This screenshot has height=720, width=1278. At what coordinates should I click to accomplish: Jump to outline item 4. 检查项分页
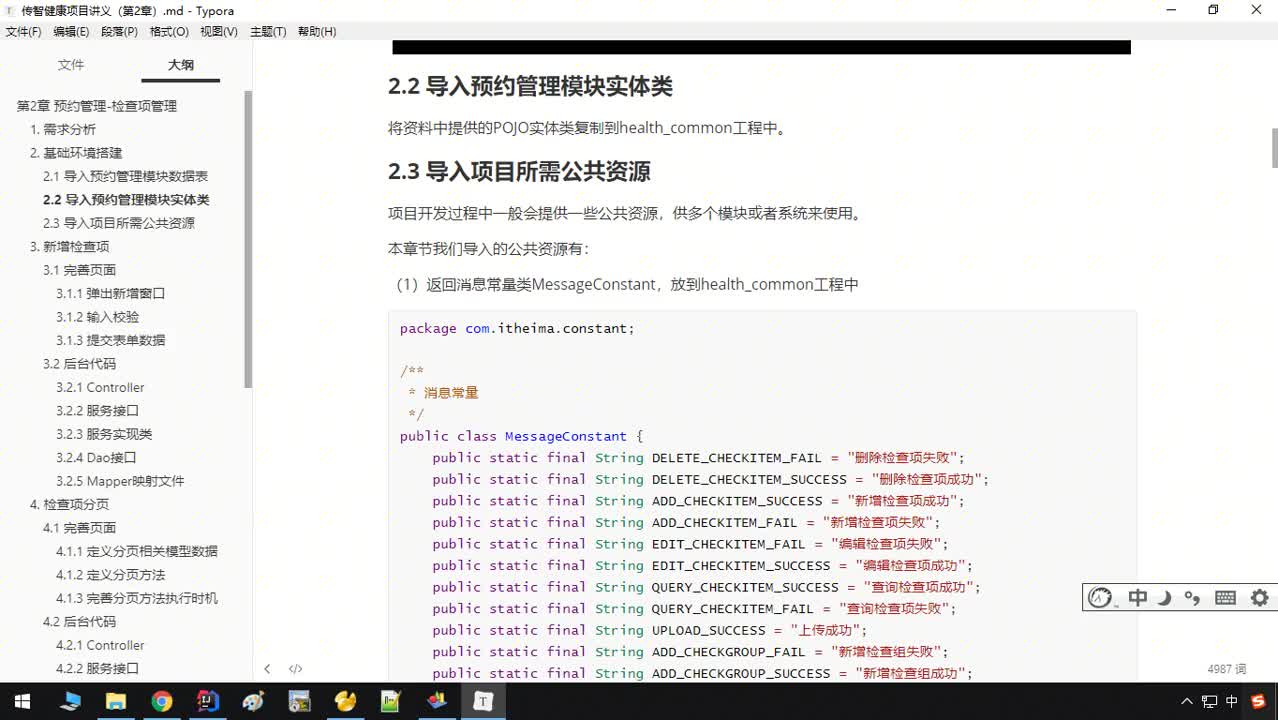click(x=69, y=505)
